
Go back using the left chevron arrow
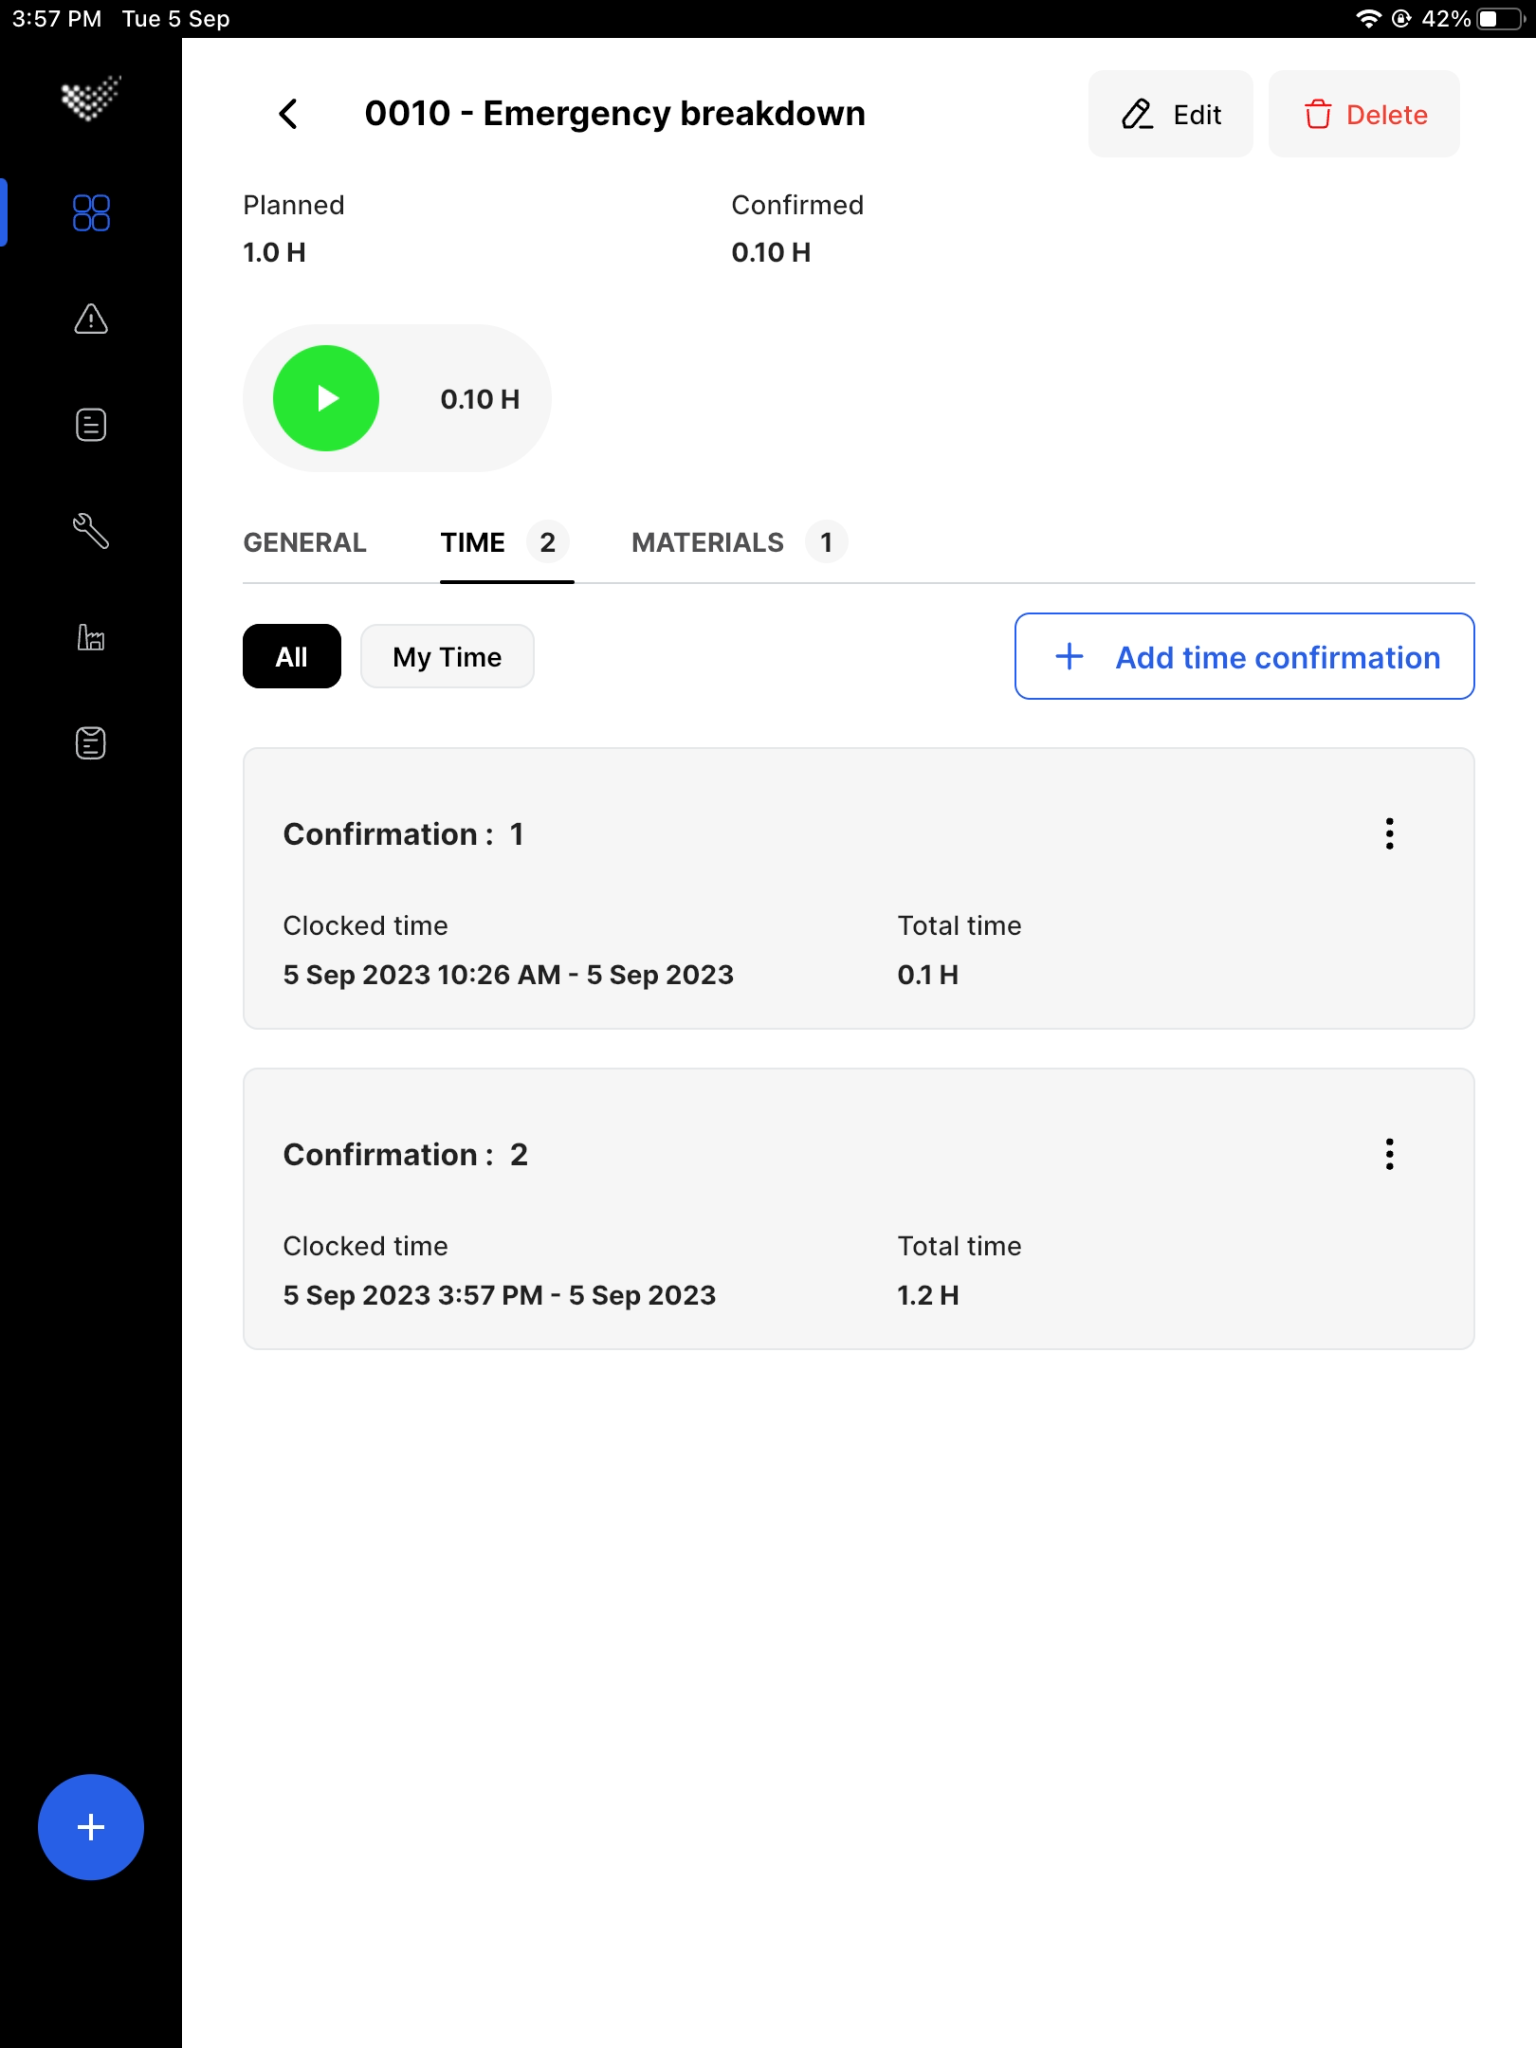pos(288,114)
